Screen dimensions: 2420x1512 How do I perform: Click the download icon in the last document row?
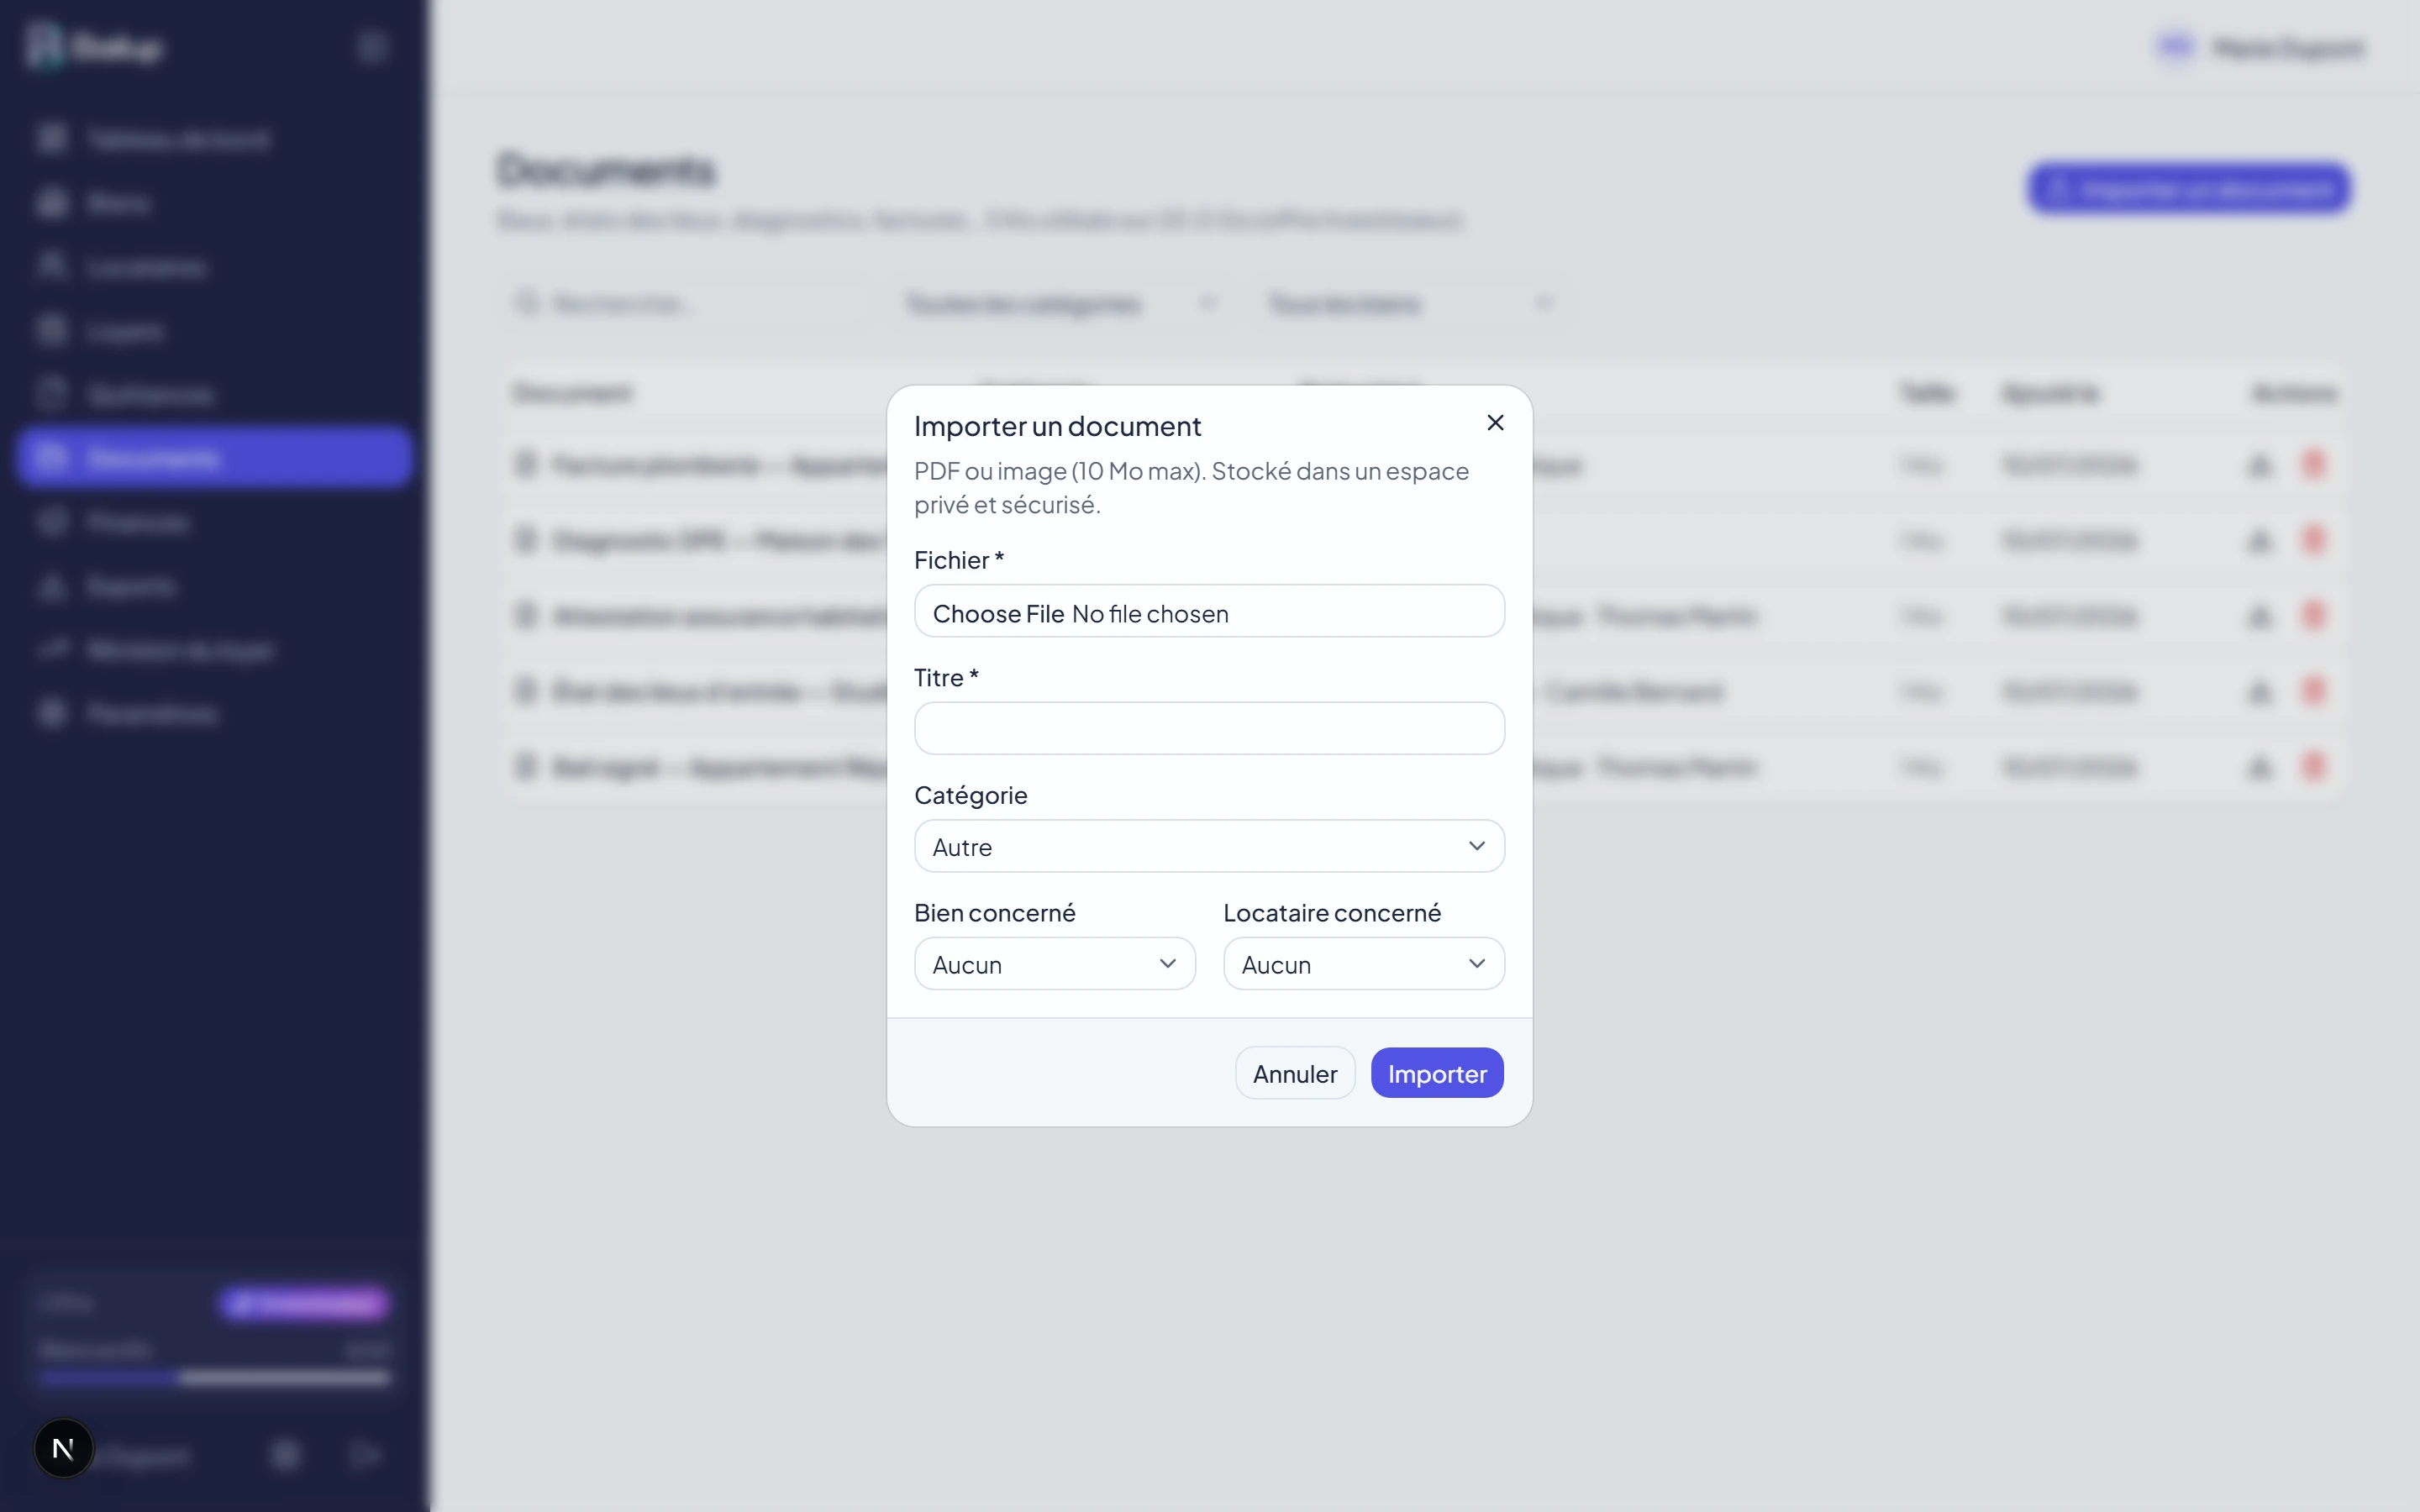pyautogui.click(x=2260, y=767)
